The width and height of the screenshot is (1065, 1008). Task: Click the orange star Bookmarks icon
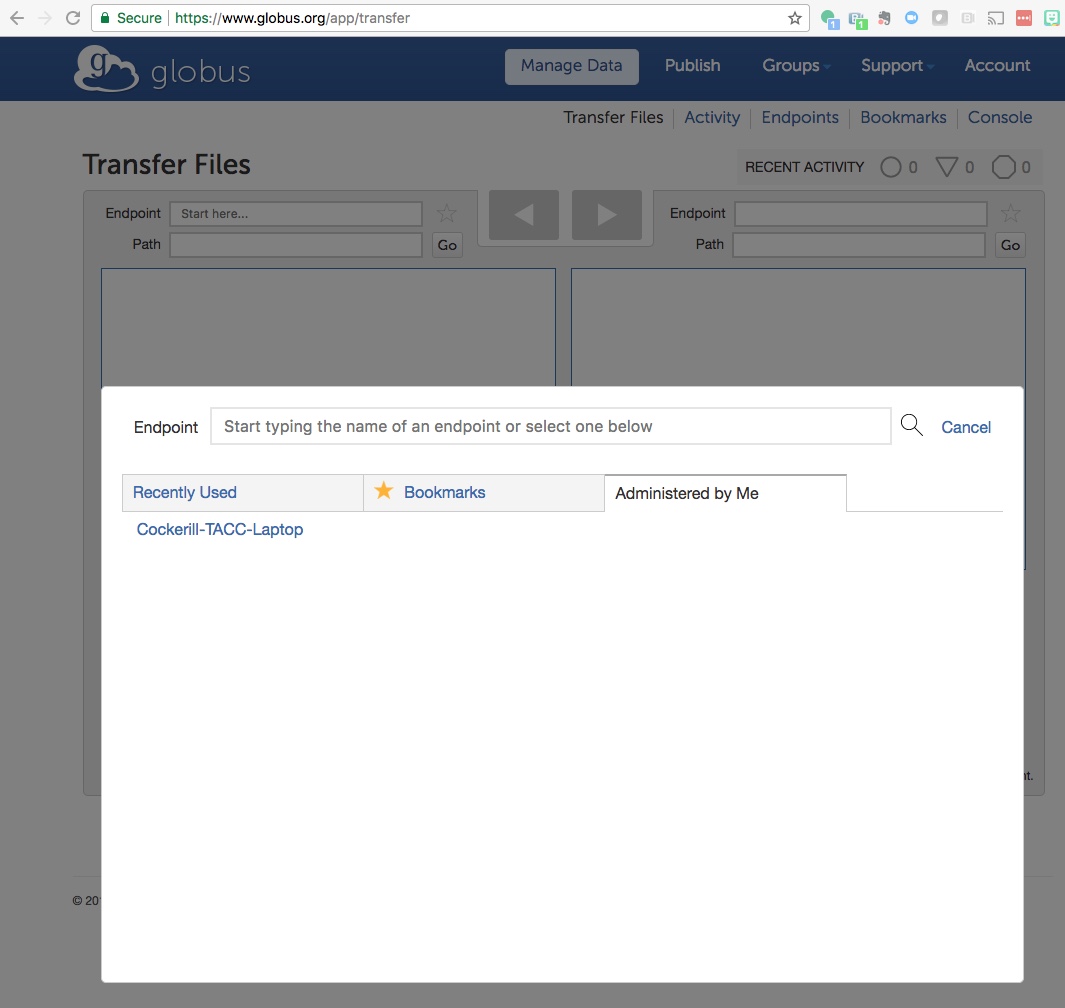pyautogui.click(x=384, y=490)
